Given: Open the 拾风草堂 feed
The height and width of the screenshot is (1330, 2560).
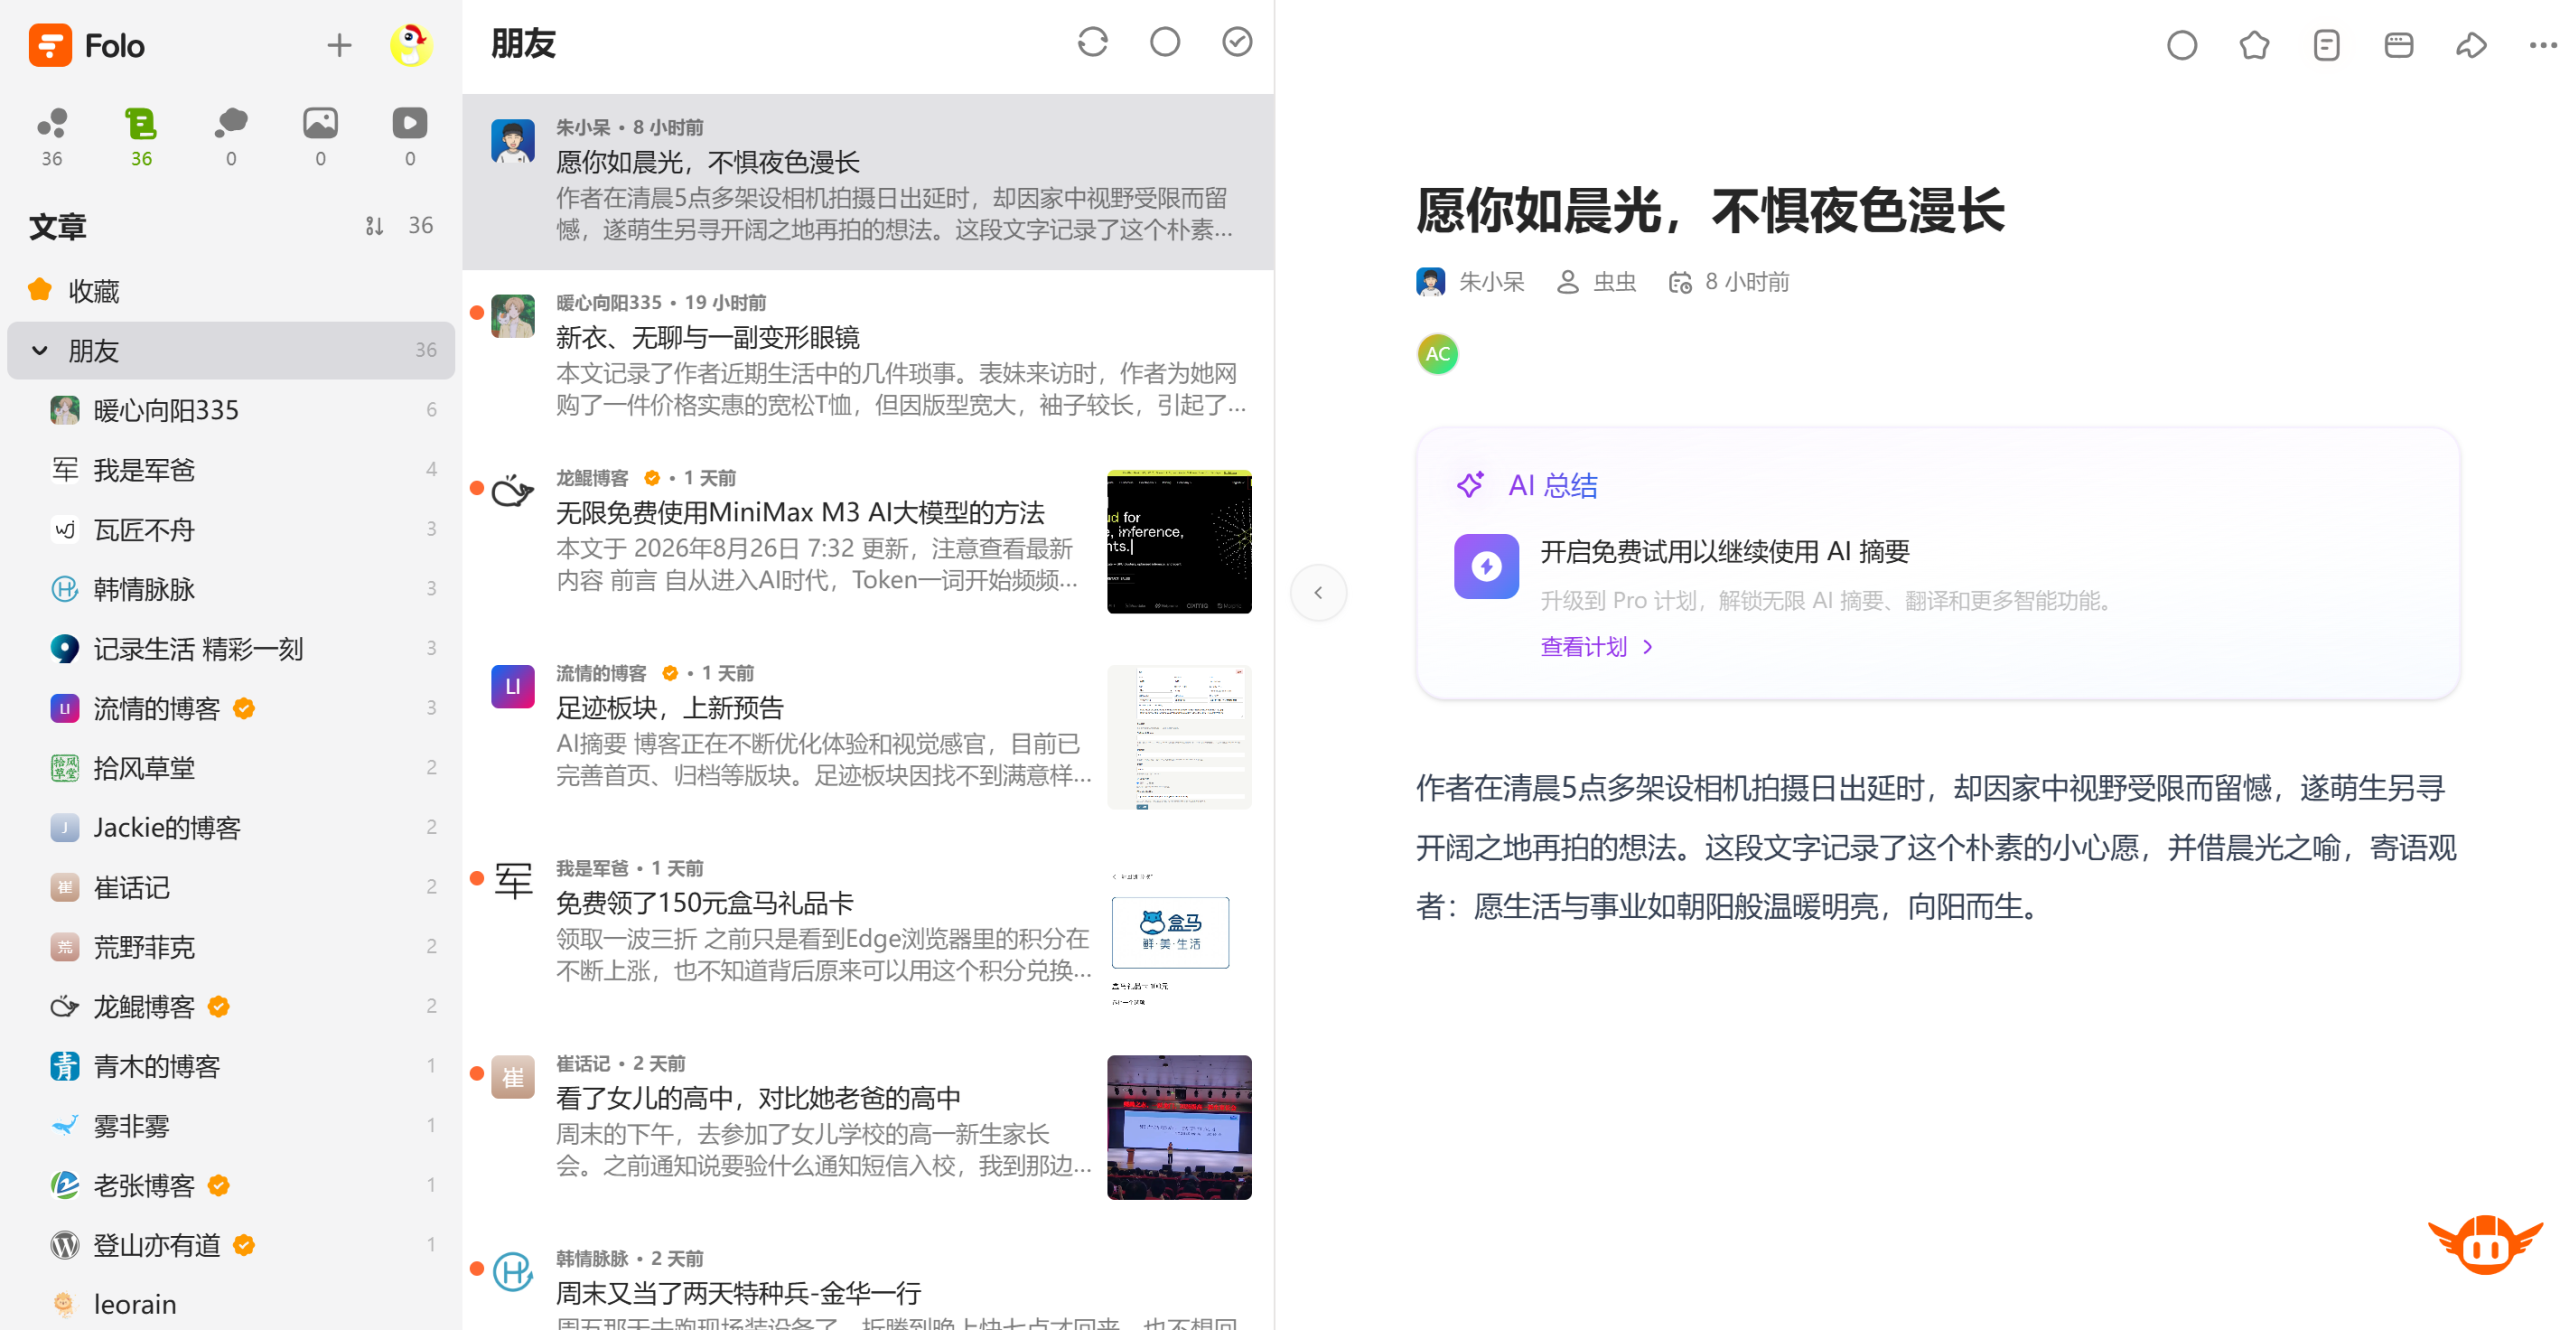Looking at the screenshot, I should tap(230, 767).
